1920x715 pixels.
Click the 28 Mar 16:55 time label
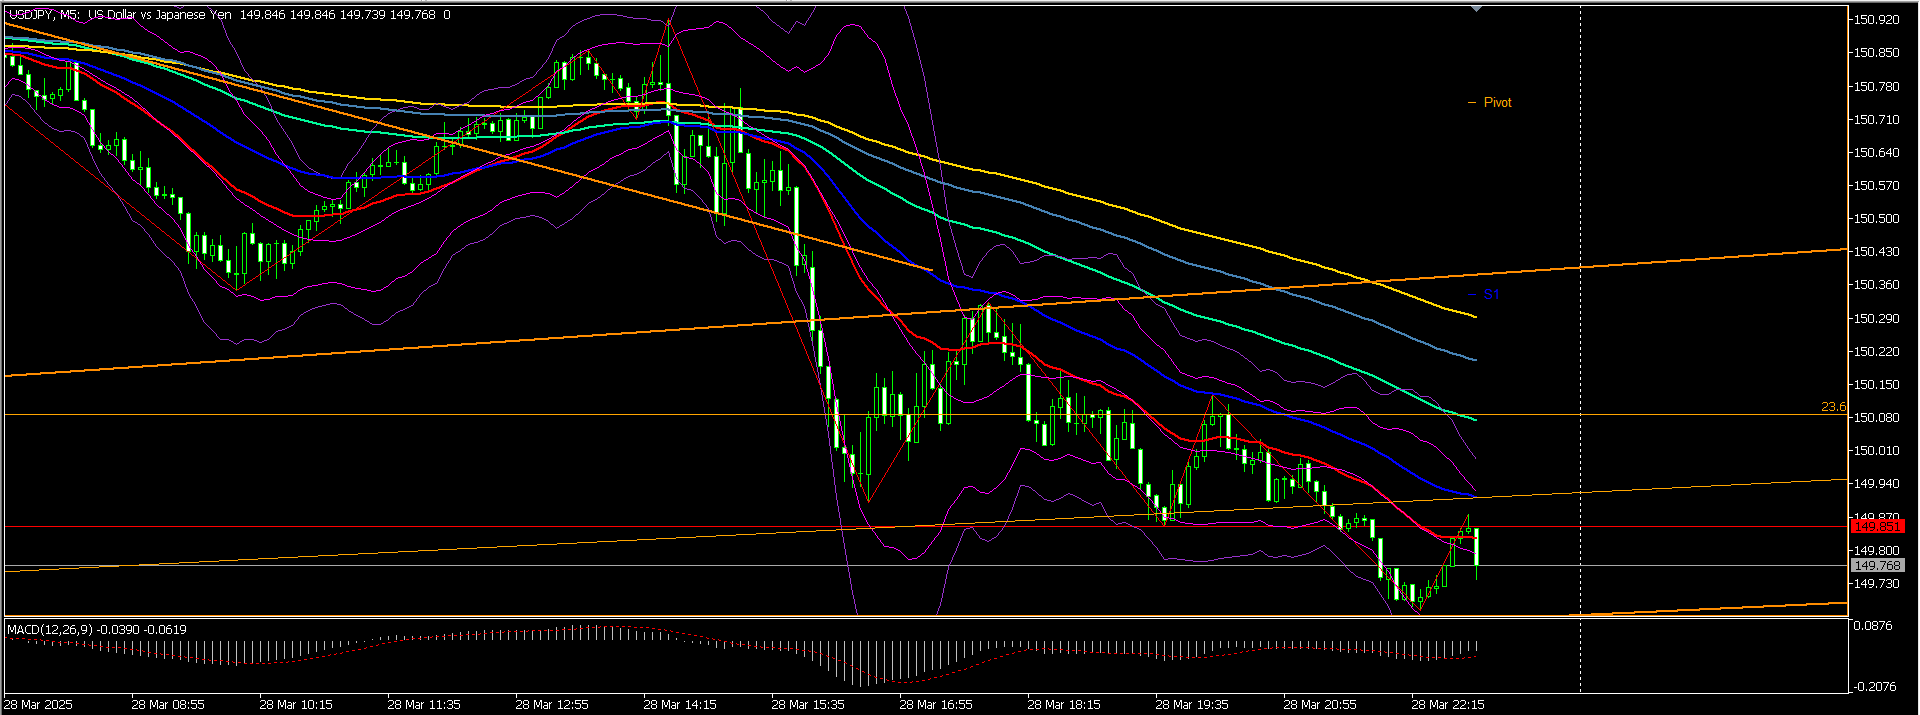(x=936, y=705)
